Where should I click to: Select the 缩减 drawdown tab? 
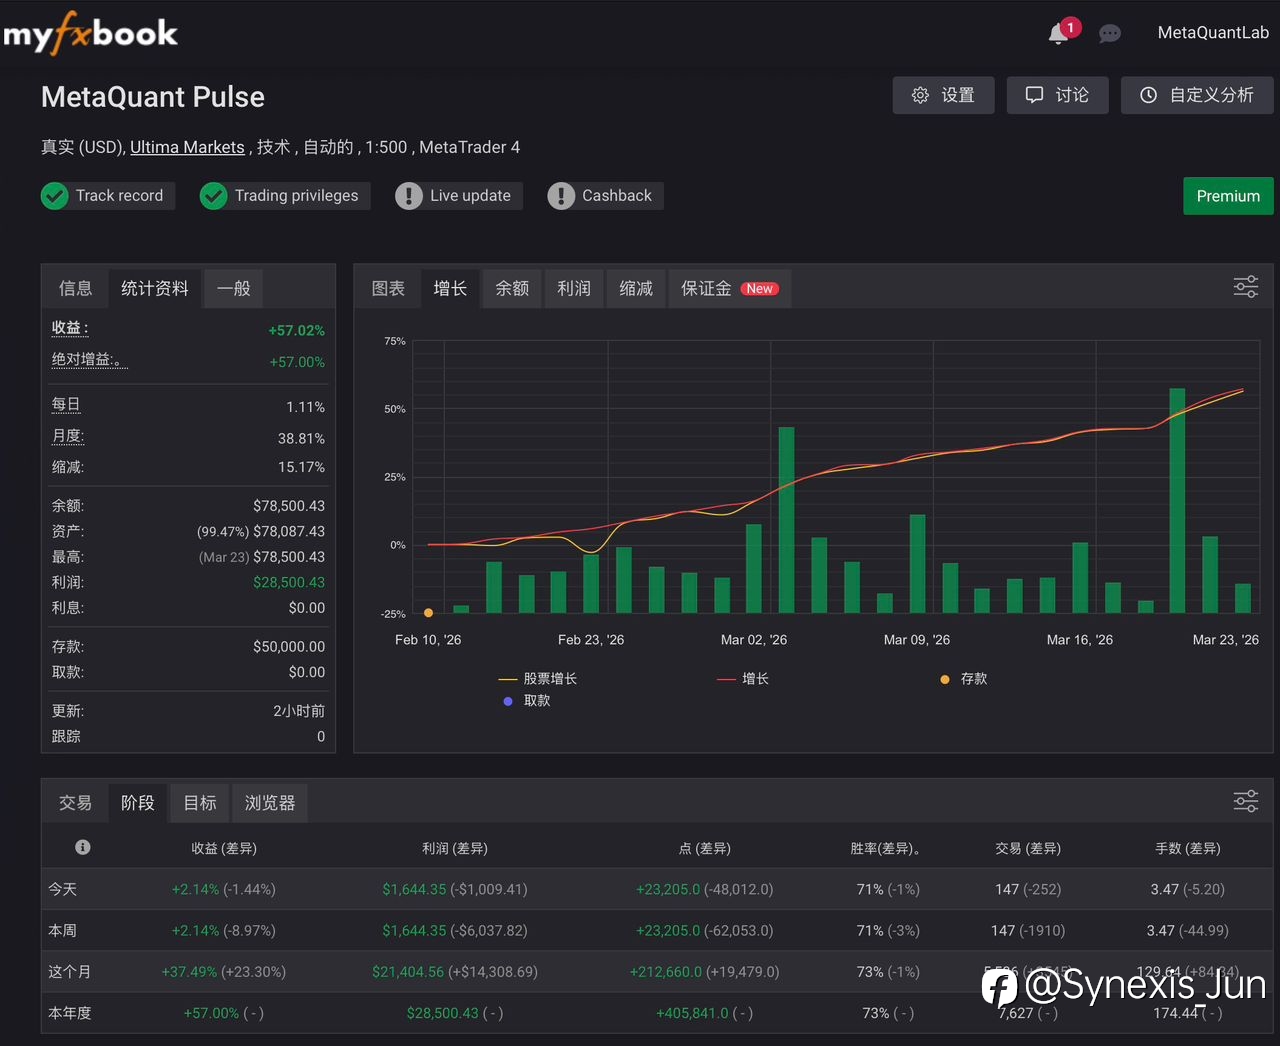coord(636,288)
